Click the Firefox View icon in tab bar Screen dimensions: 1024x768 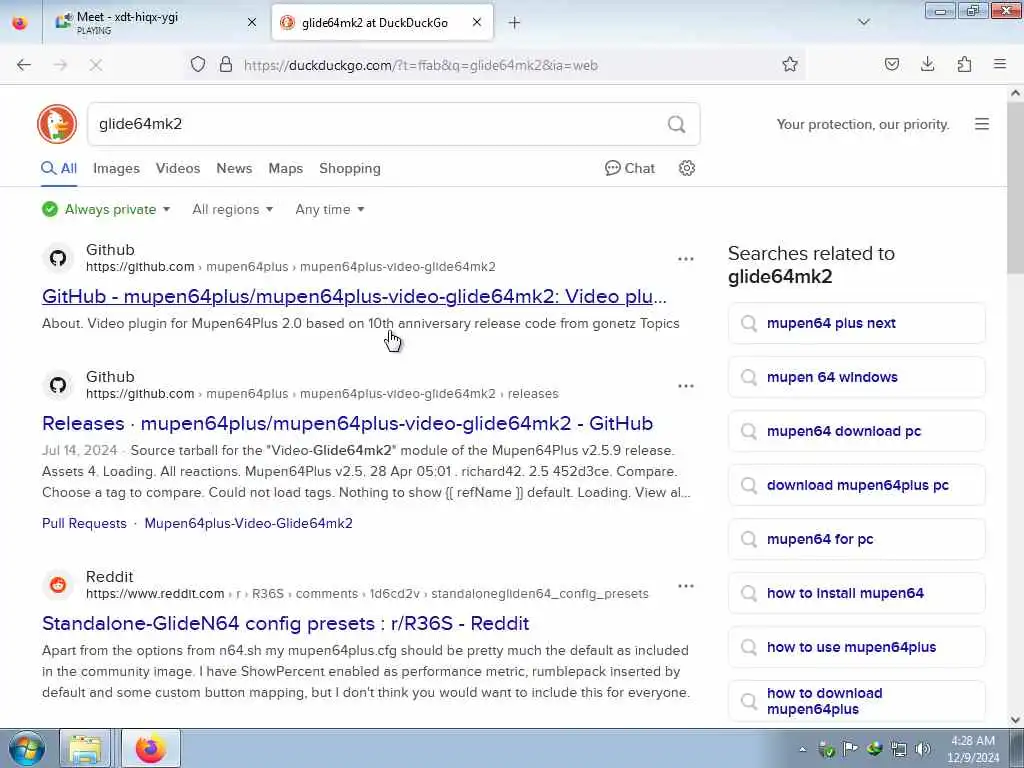coord(20,22)
